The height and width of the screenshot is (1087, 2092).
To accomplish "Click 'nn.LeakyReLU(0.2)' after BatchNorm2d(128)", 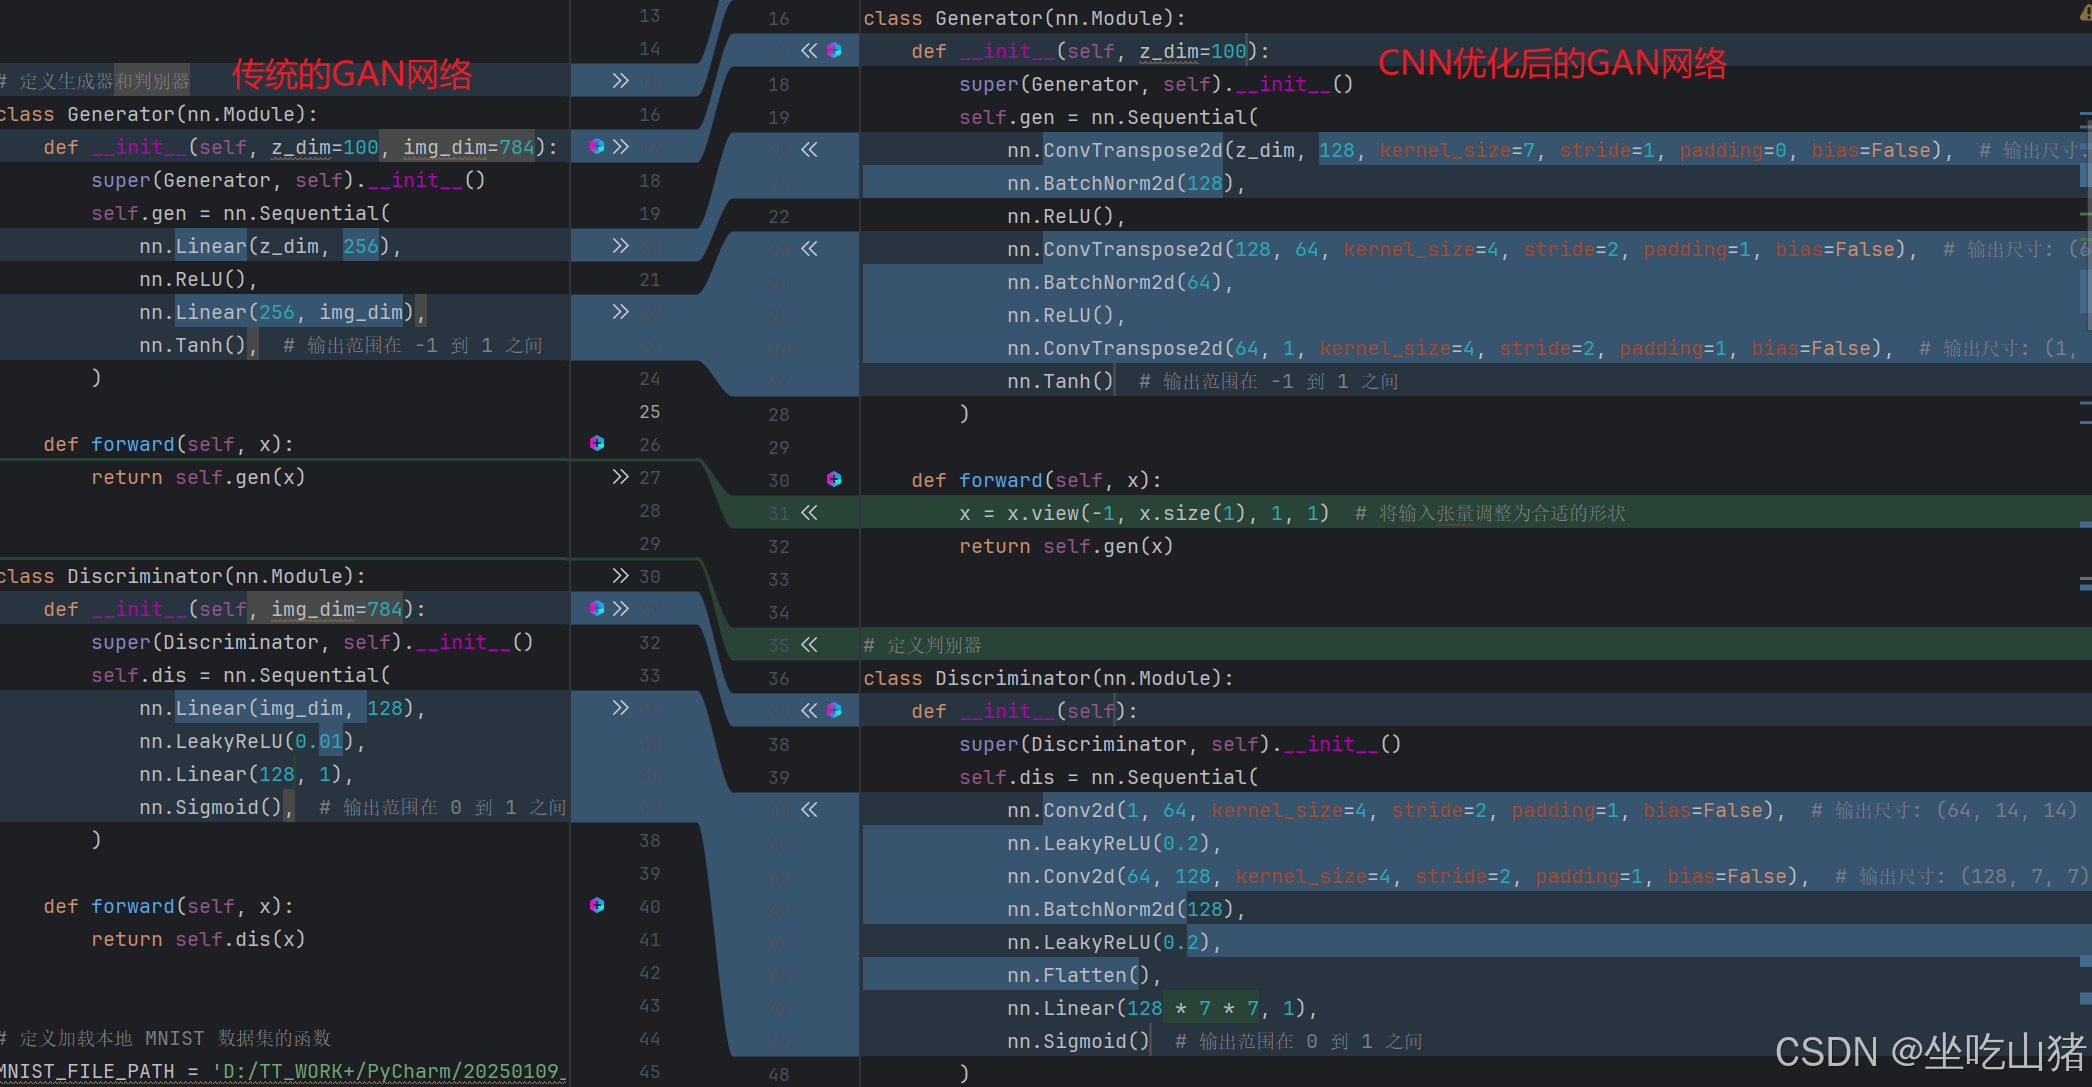I will tap(1109, 942).
